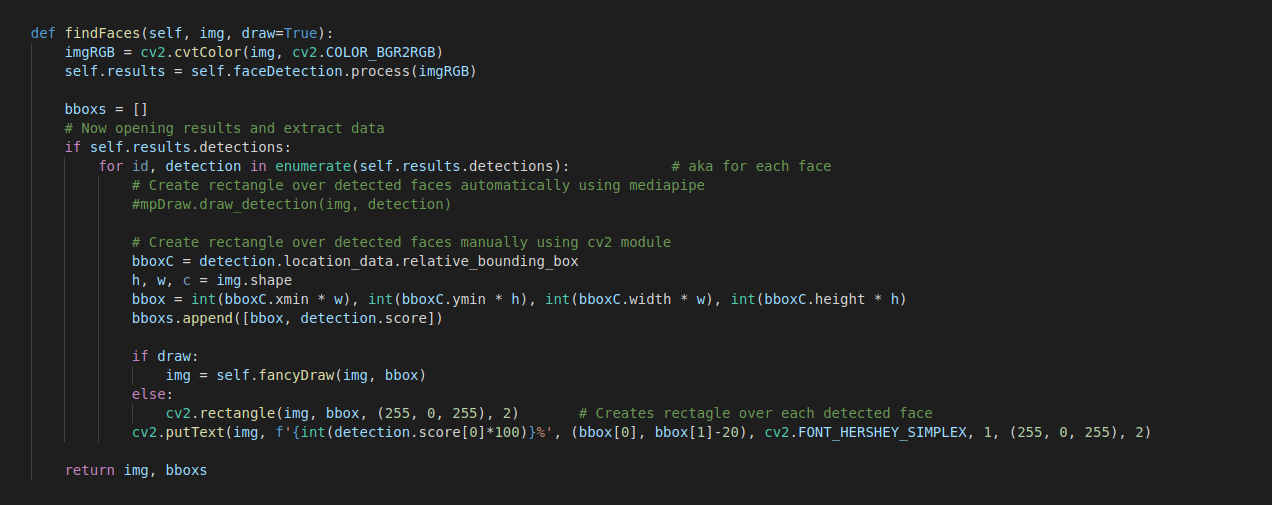Click the findFaces function name
1272x505 pixels.
(102, 32)
